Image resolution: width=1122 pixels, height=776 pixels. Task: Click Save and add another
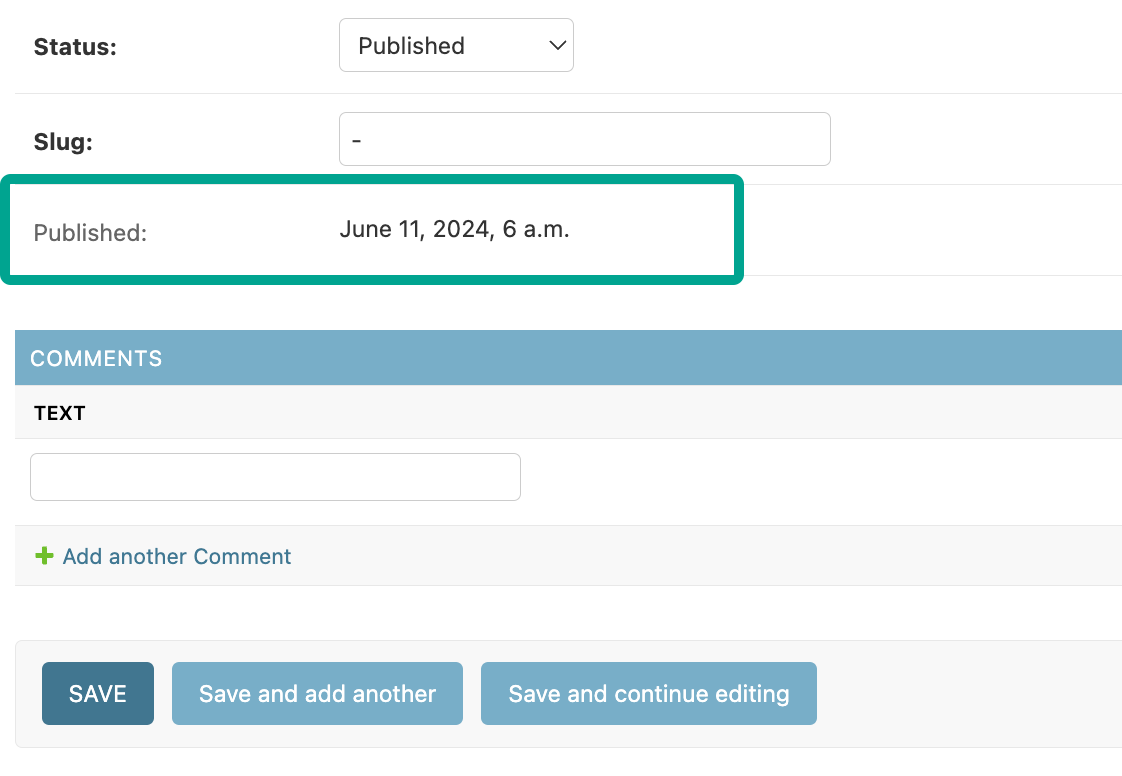(x=317, y=693)
